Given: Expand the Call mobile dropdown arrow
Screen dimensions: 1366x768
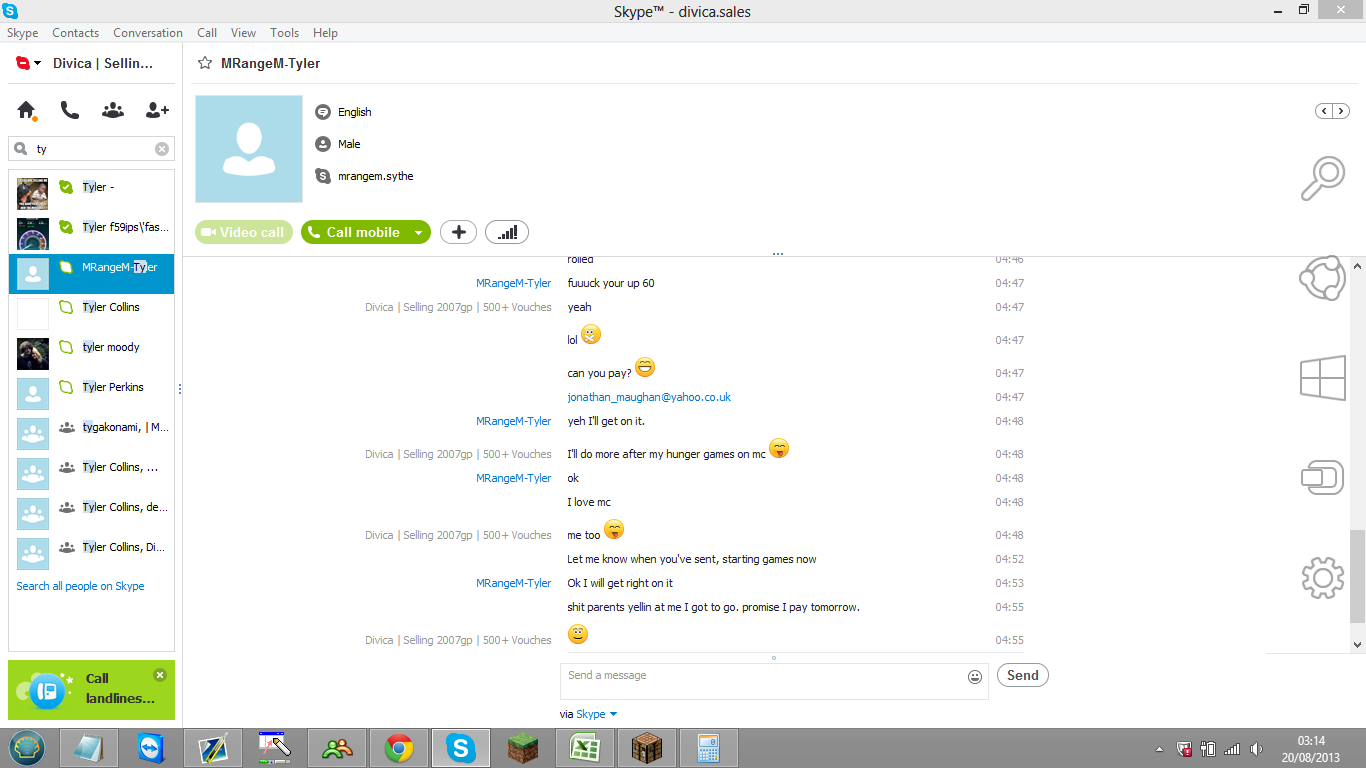Looking at the screenshot, I should point(420,232).
